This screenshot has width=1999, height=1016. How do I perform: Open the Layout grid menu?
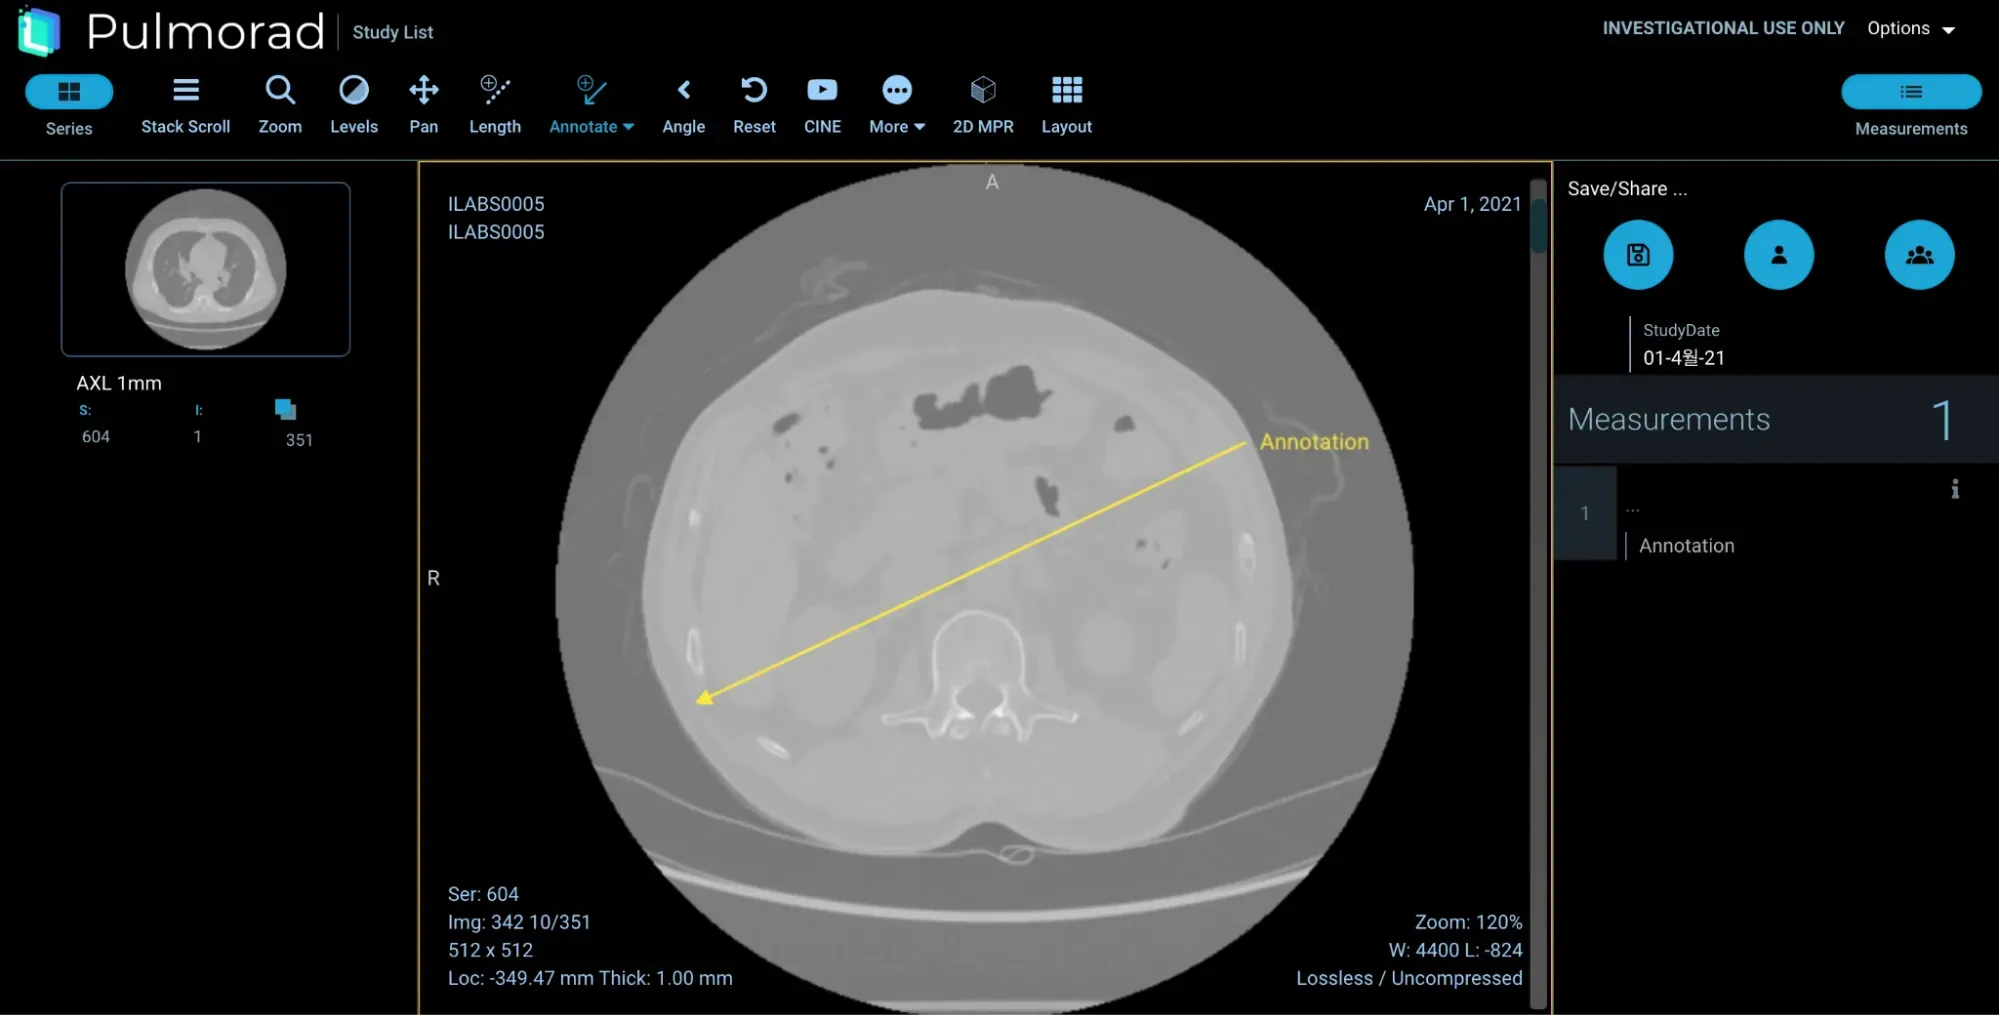point(1066,104)
